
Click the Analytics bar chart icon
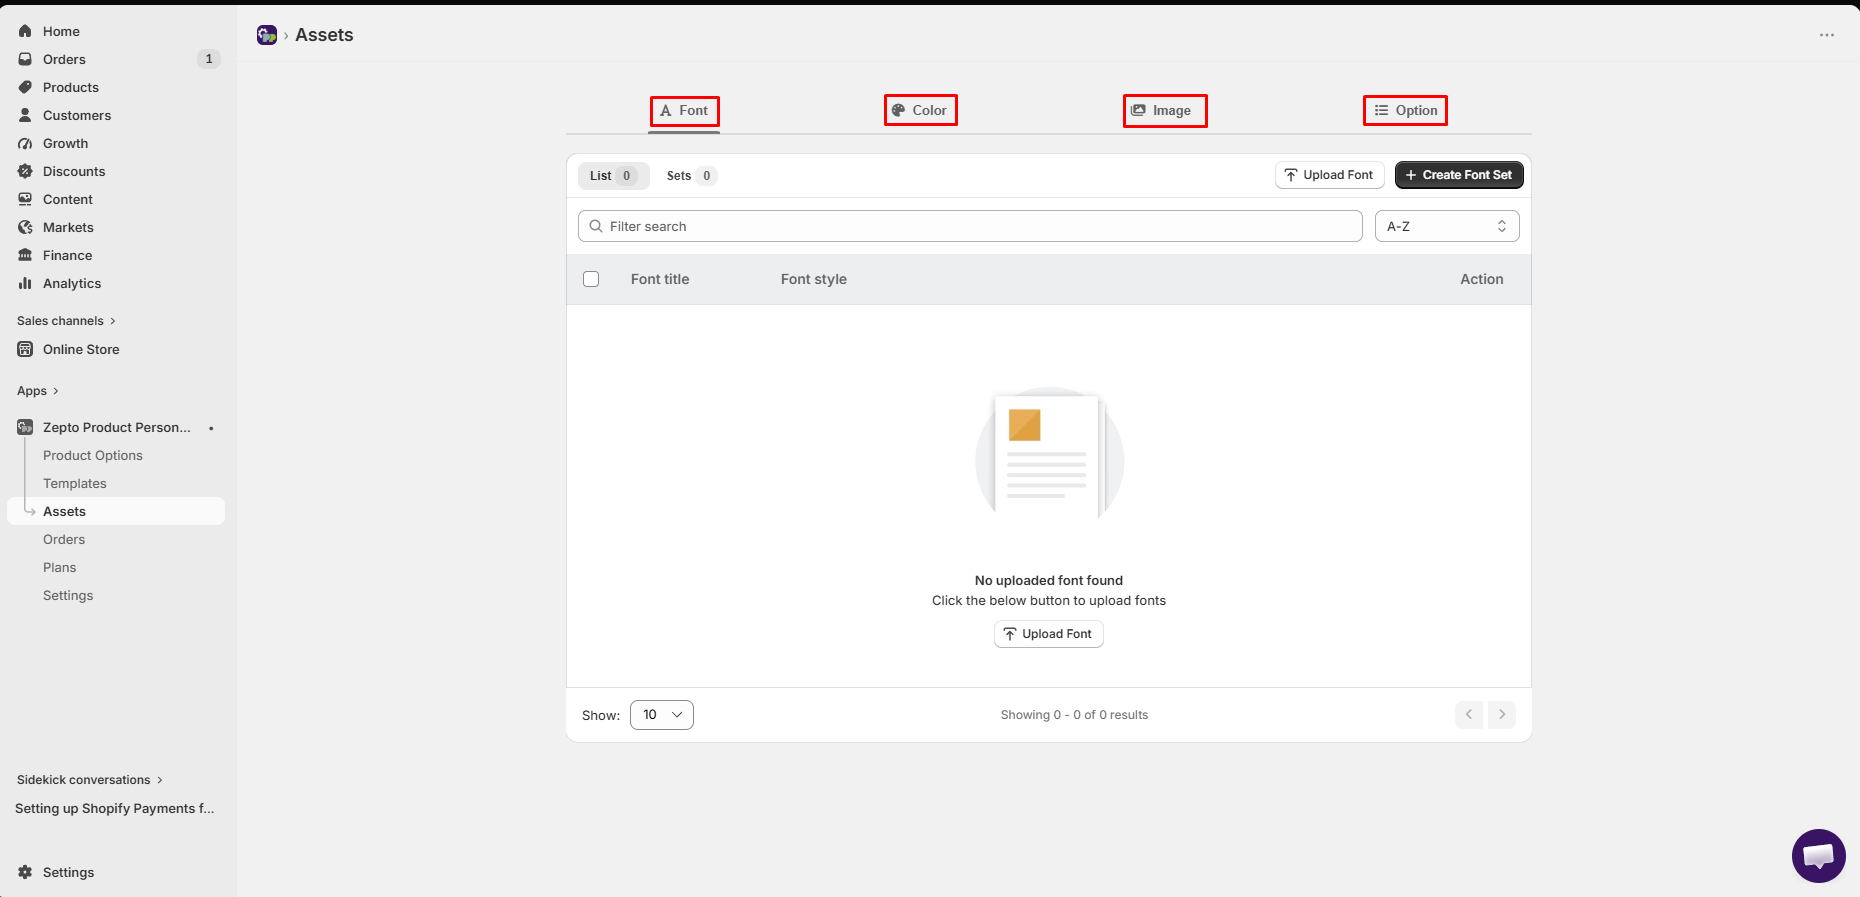pyautogui.click(x=25, y=283)
